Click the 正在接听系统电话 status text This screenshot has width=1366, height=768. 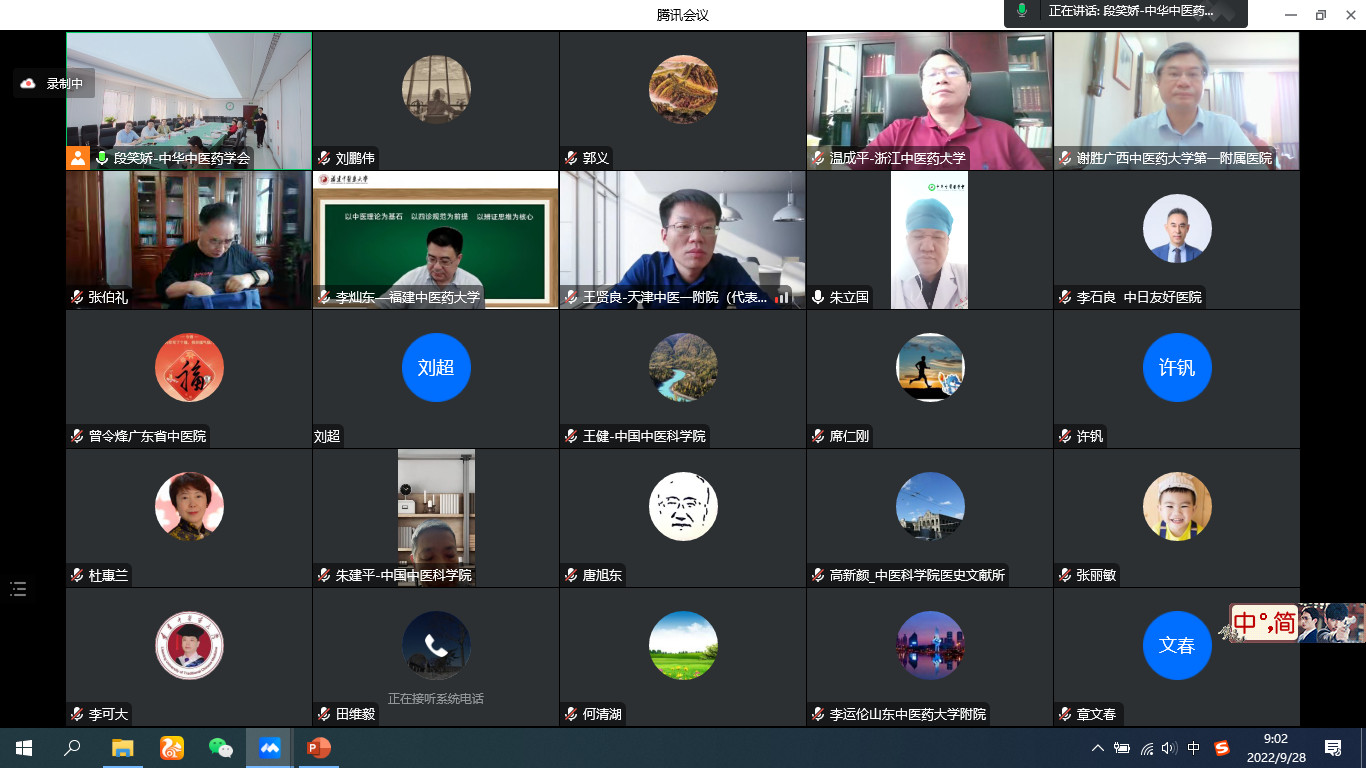pos(436,698)
